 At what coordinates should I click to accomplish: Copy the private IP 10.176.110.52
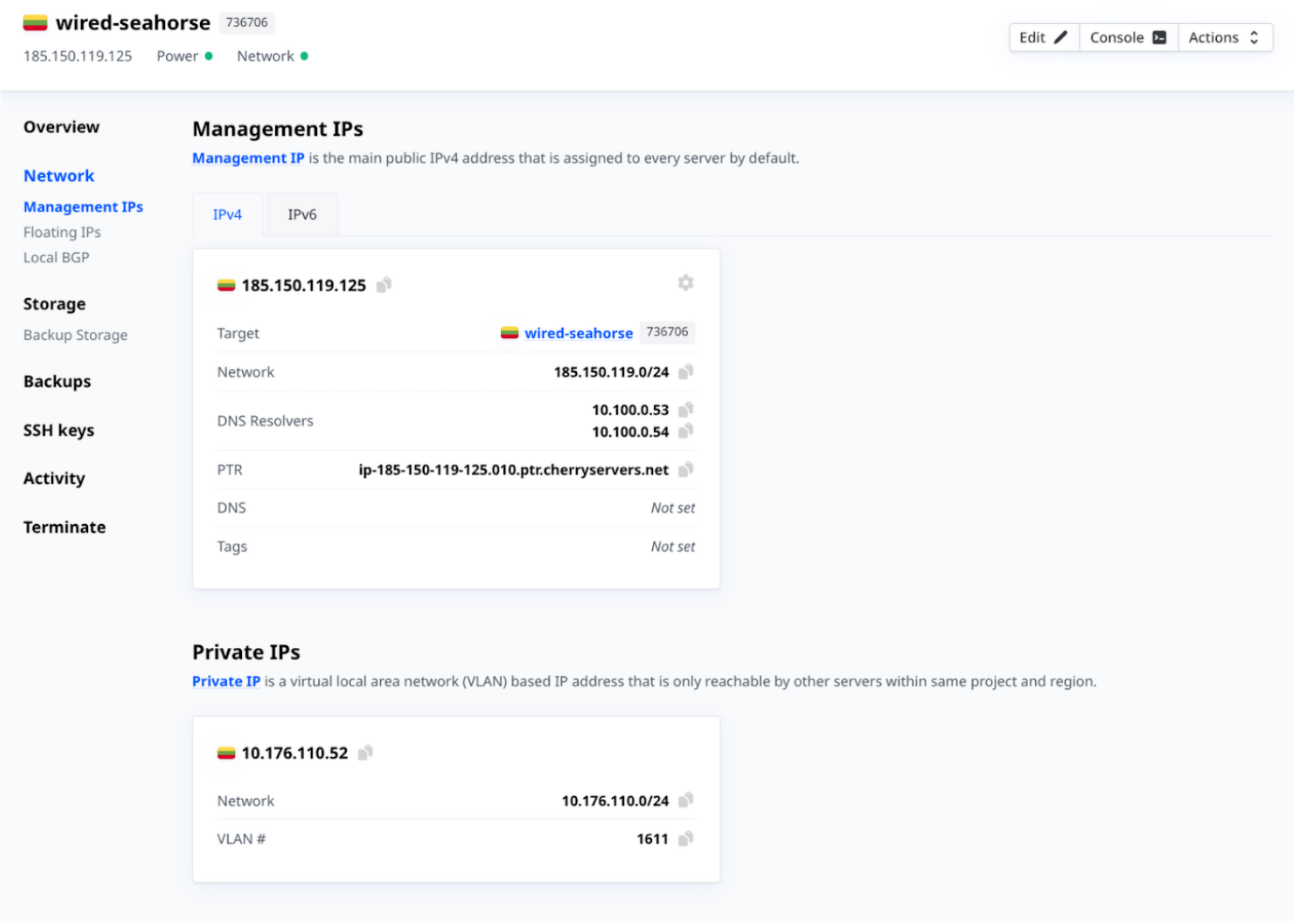[x=366, y=753]
